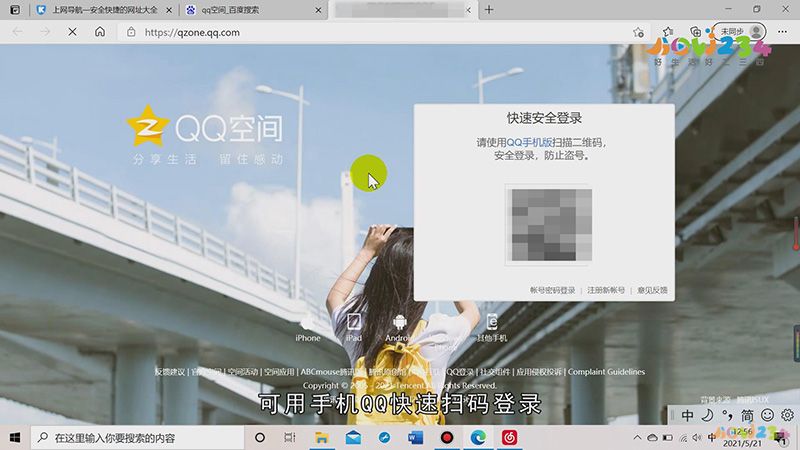Open the 社交组件 footer link
The height and width of the screenshot is (450, 800).
pyautogui.click(x=495, y=372)
